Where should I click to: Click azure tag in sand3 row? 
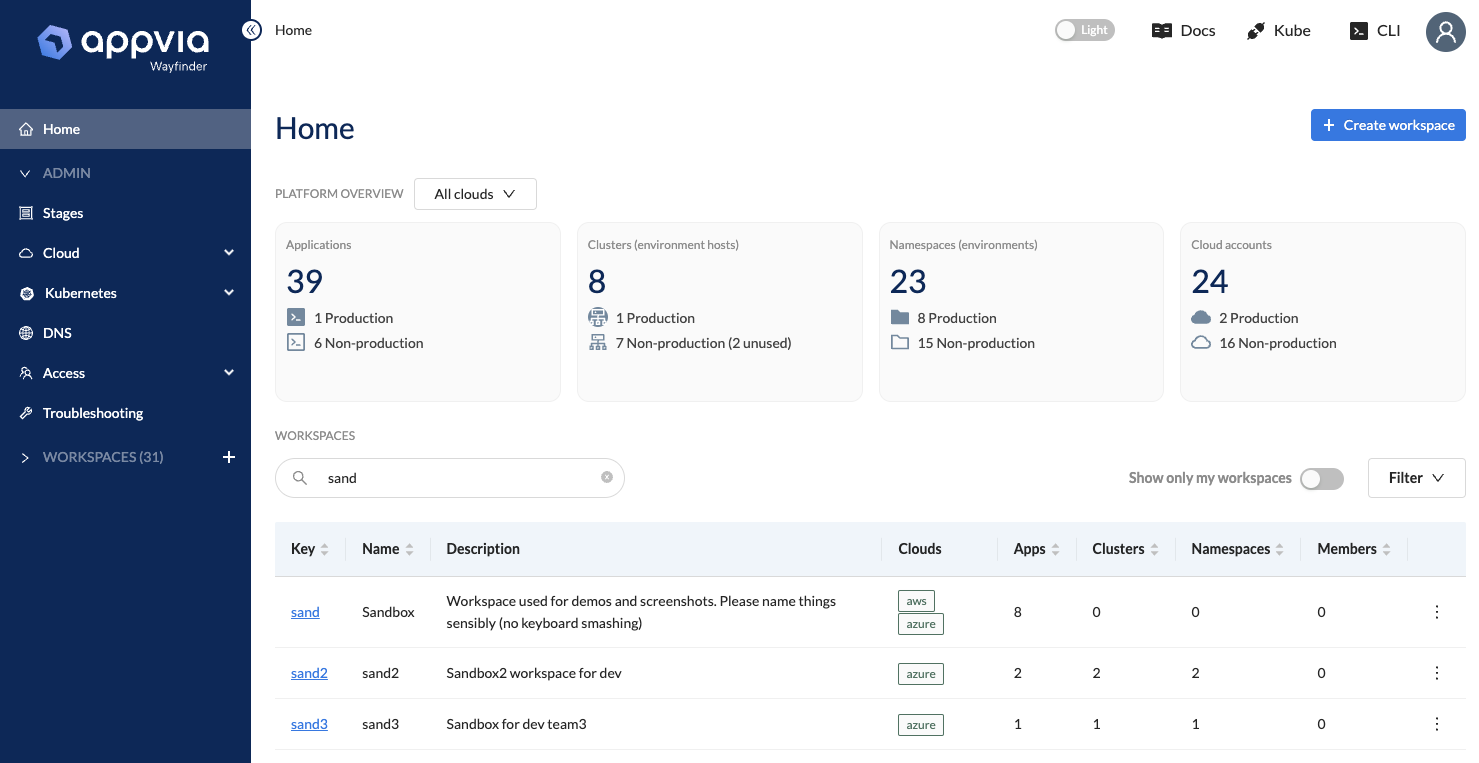coord(921,725)
